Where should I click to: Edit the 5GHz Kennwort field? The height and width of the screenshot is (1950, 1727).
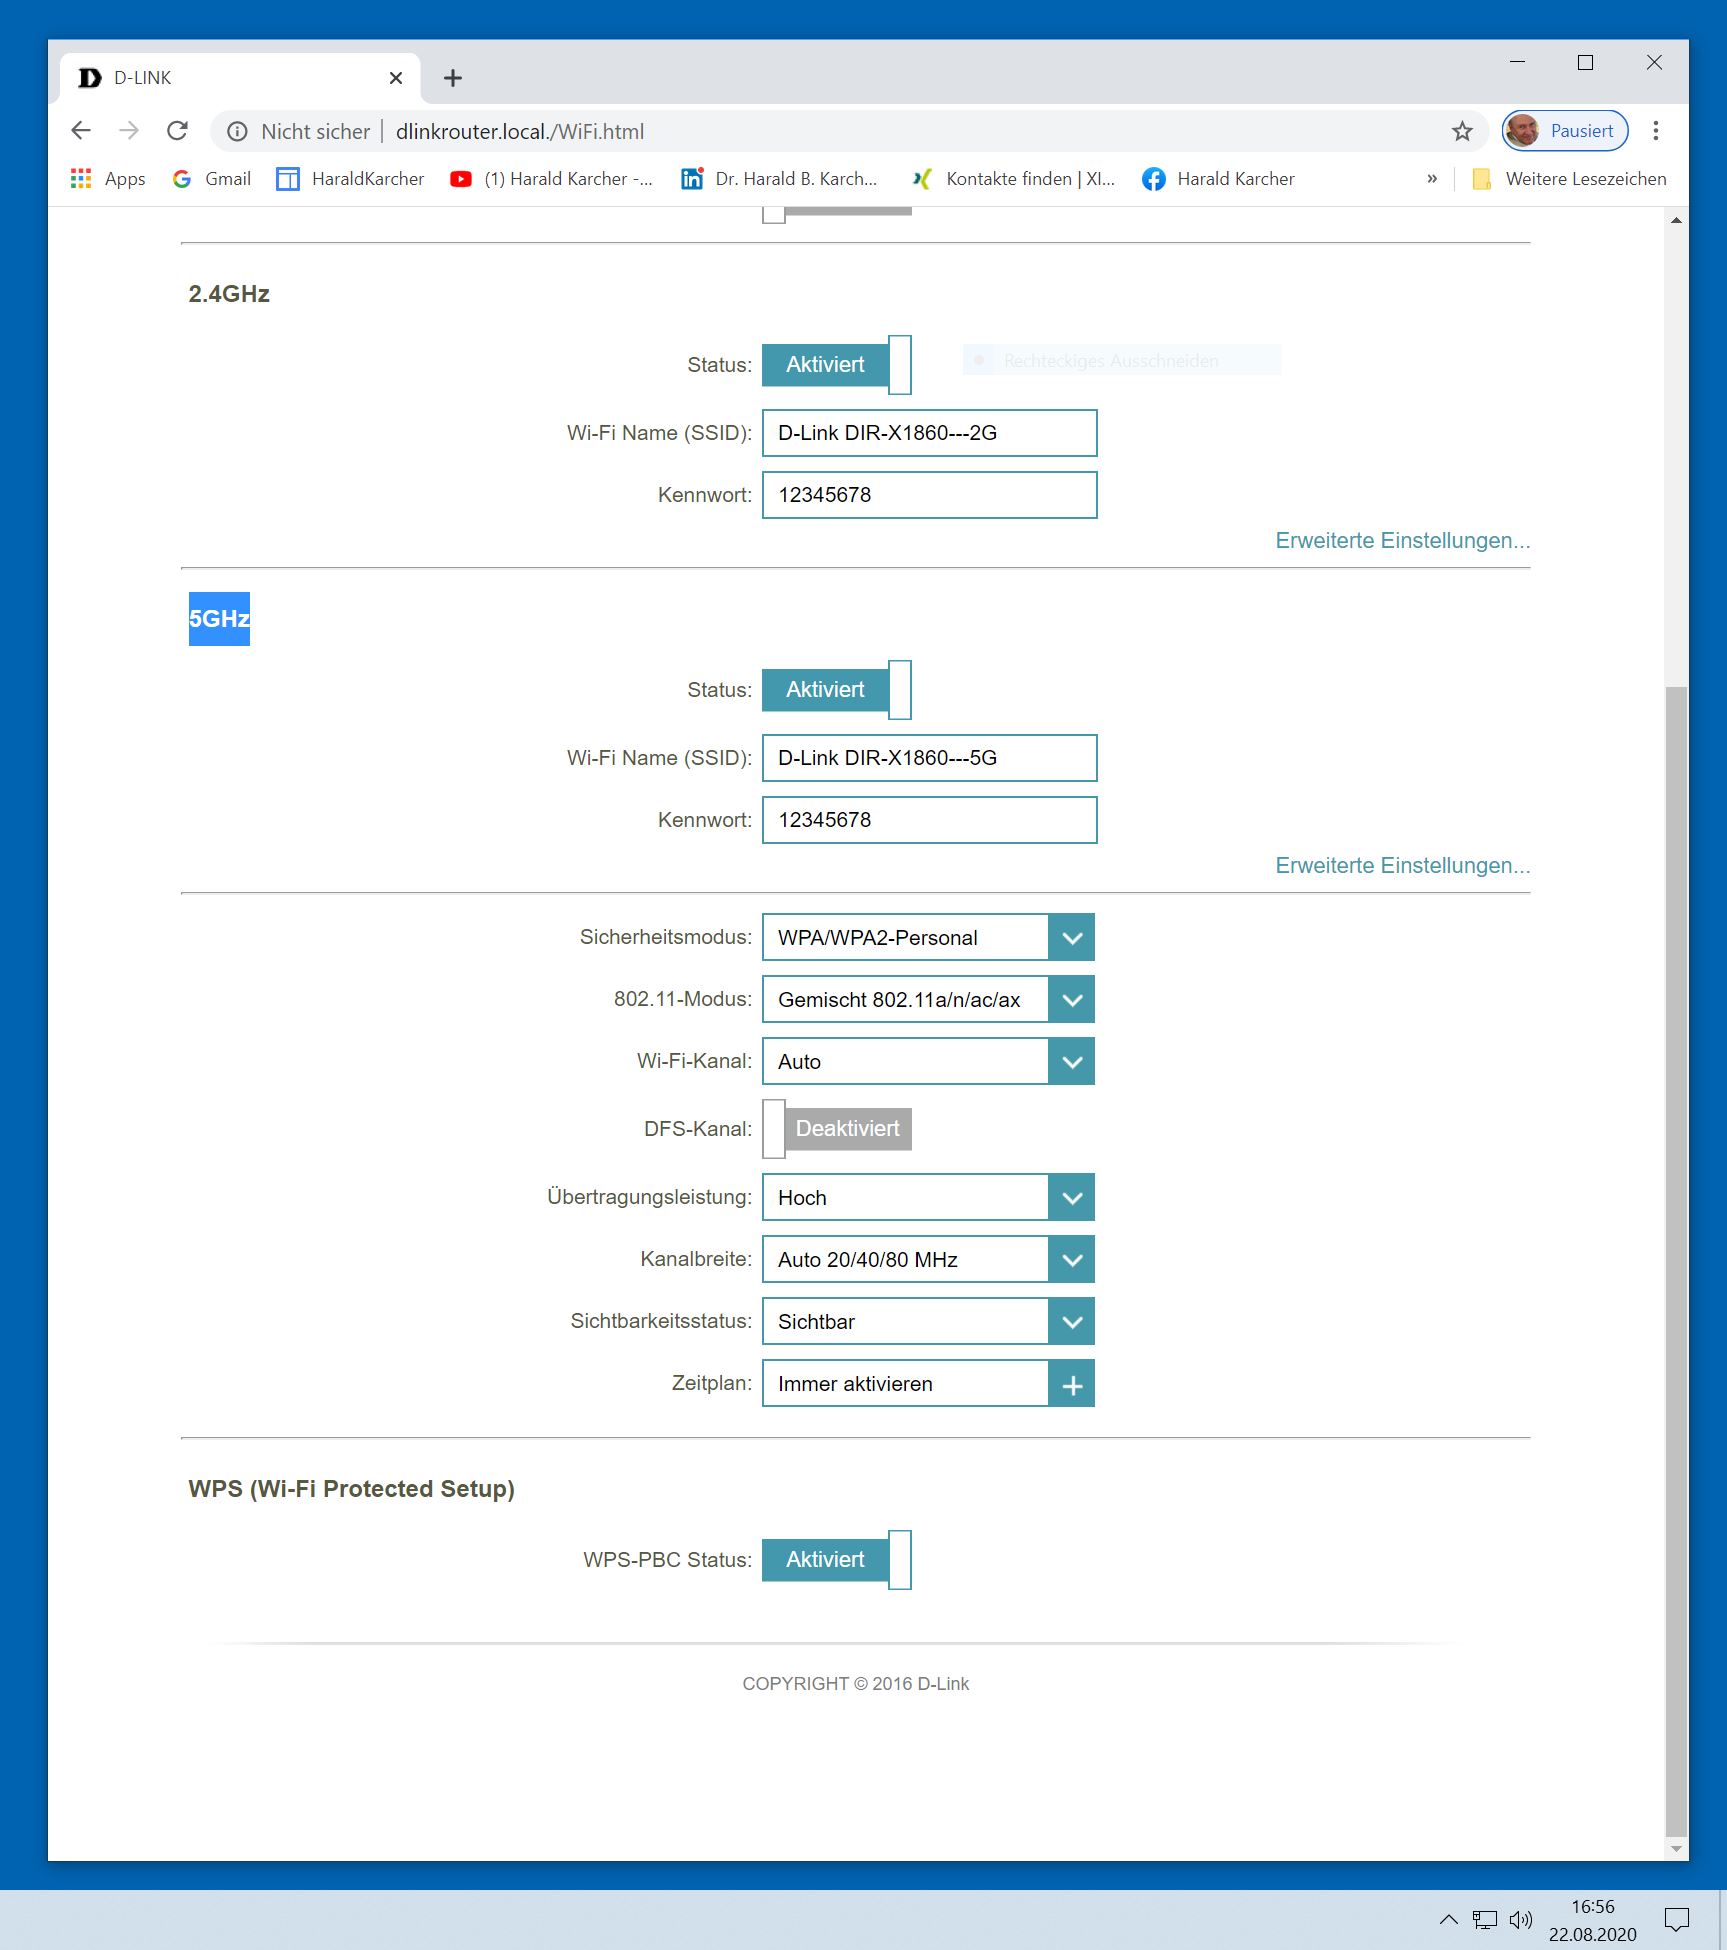tap(929, 820)
